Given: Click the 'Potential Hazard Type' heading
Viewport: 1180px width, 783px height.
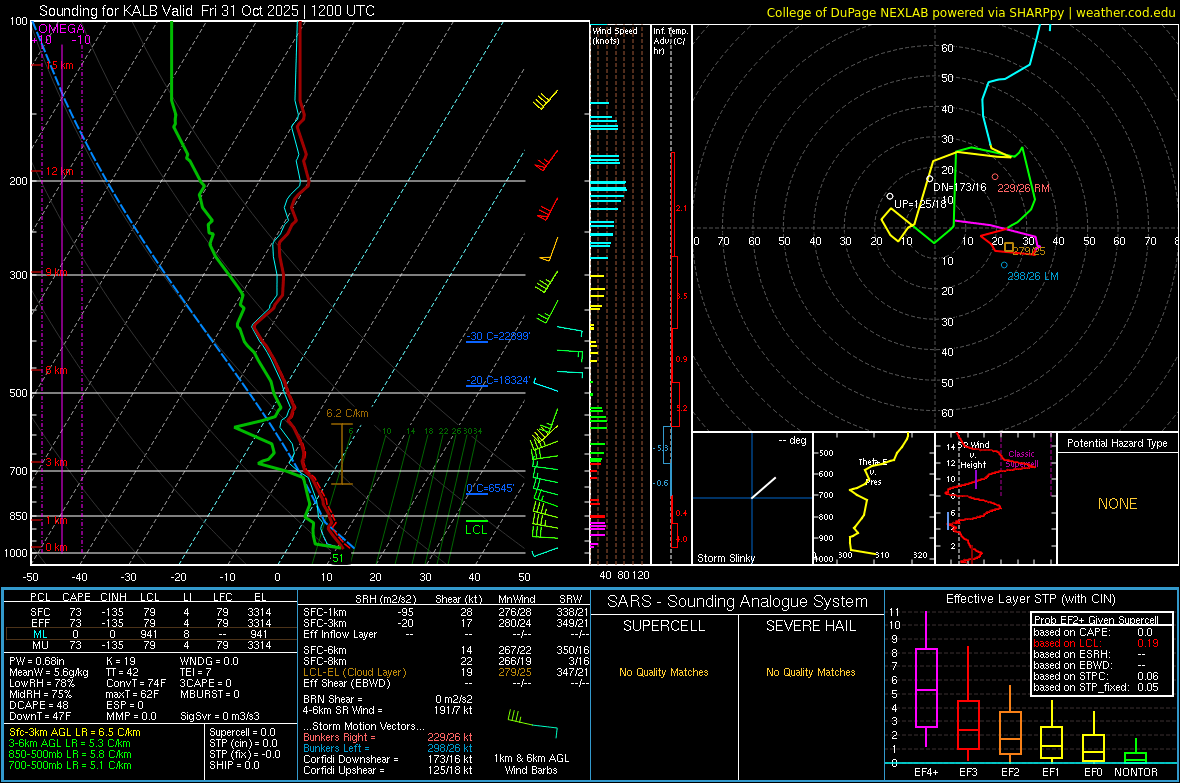Looking at the screenshot, I should 1117,443.
